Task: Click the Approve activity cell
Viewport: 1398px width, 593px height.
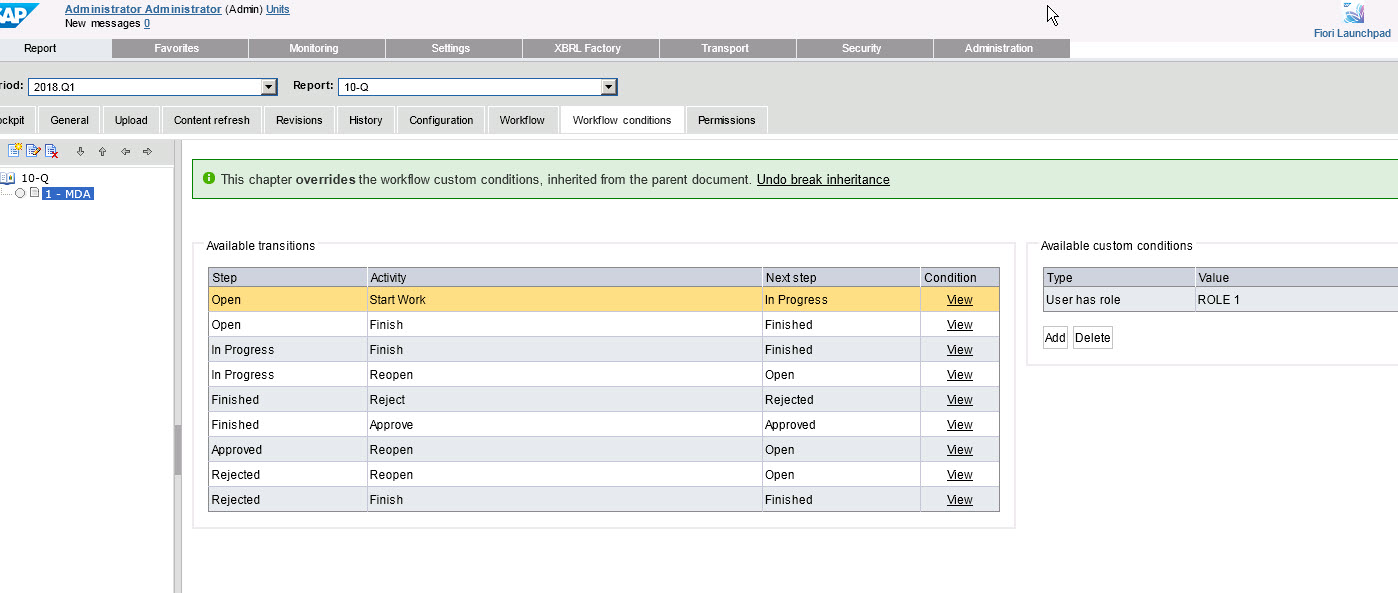Action: pos(565,425)
